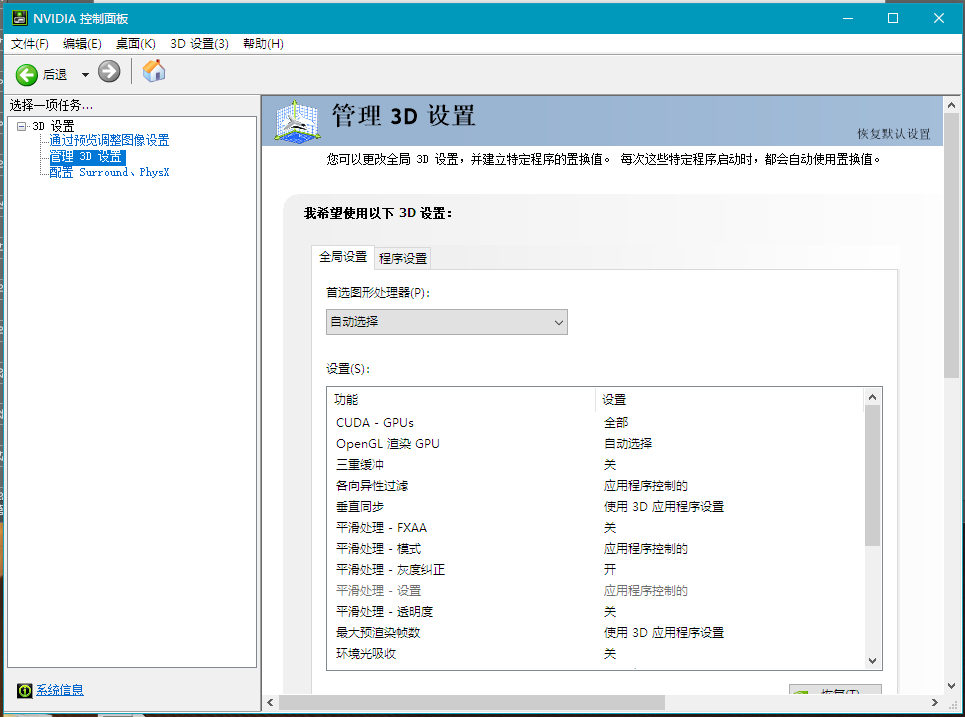This screenshot has width=965, height=717.
Task: Click the main panel vertical scrollbar thumb
Action: [x=951, y=246]
